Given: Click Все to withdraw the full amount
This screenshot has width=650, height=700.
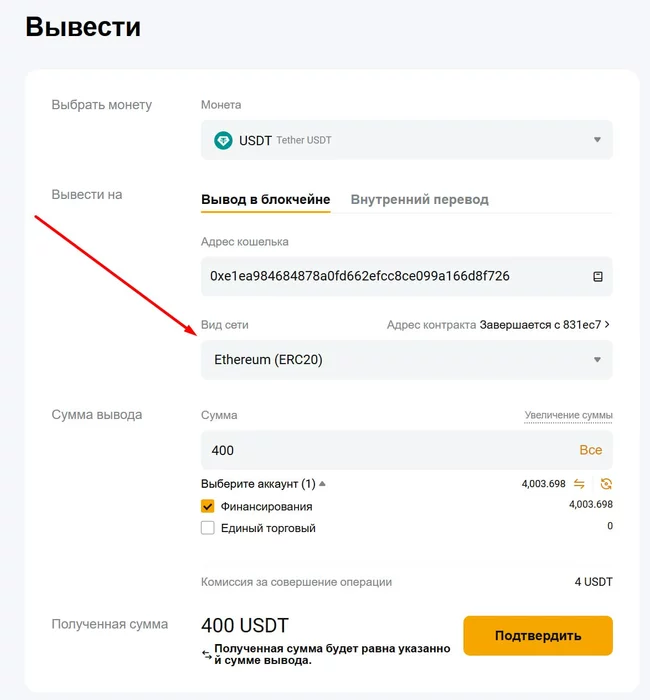Looking at the screenshot, I should click(x=590, y=450).
